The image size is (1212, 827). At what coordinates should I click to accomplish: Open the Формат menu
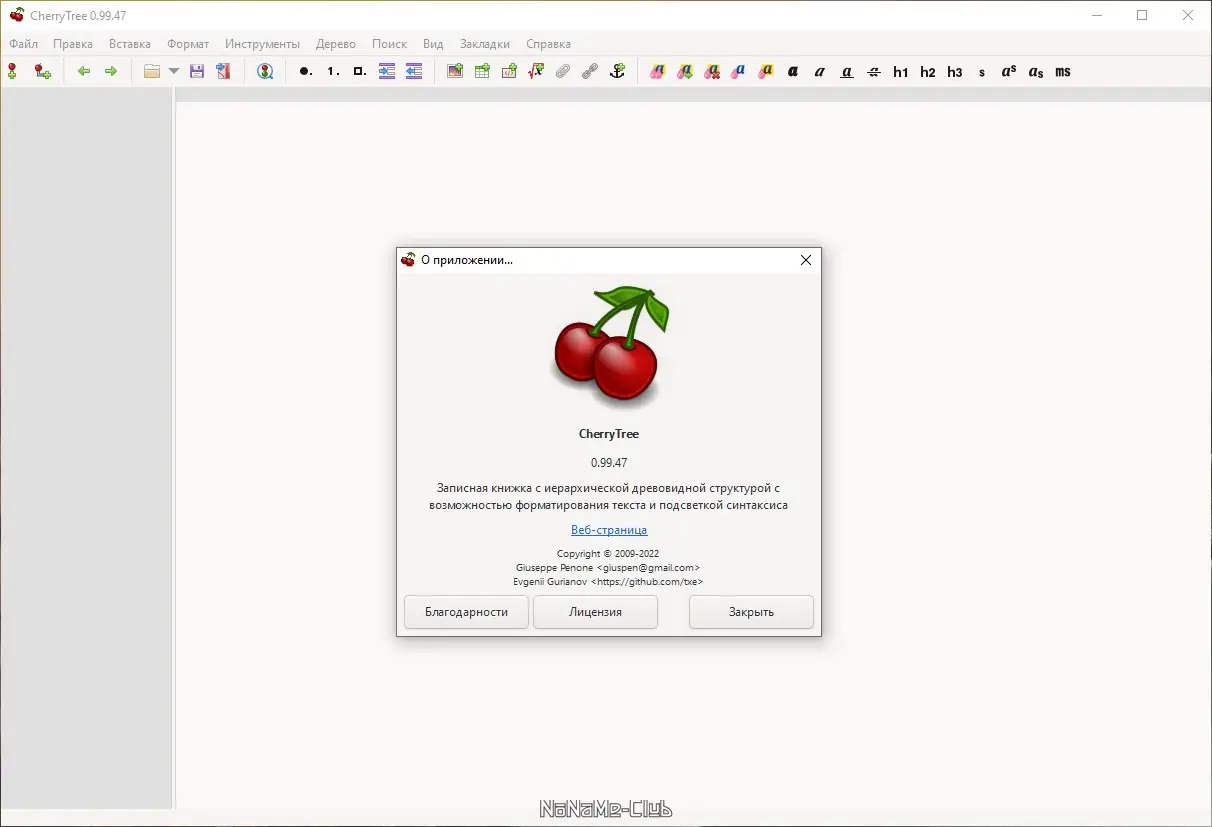pyautogui.click(x=188, y=44)
